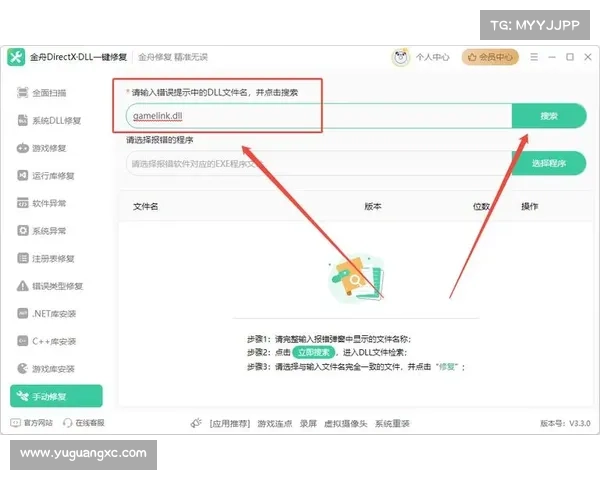Image resolution: width=600 pixels, height=480 pixels.
Task: Click the .NET库安装 sidebar icon
Action: [23, 313]
